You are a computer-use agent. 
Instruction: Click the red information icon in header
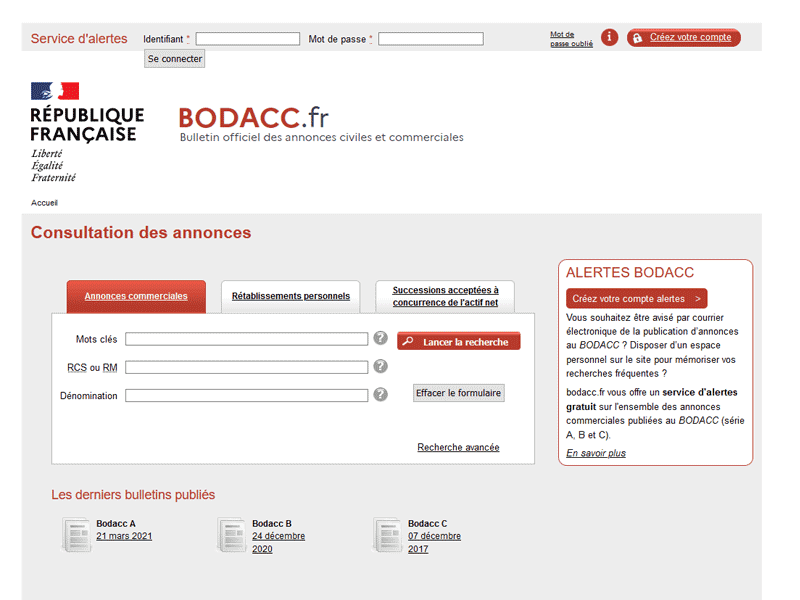coord(609,38)
